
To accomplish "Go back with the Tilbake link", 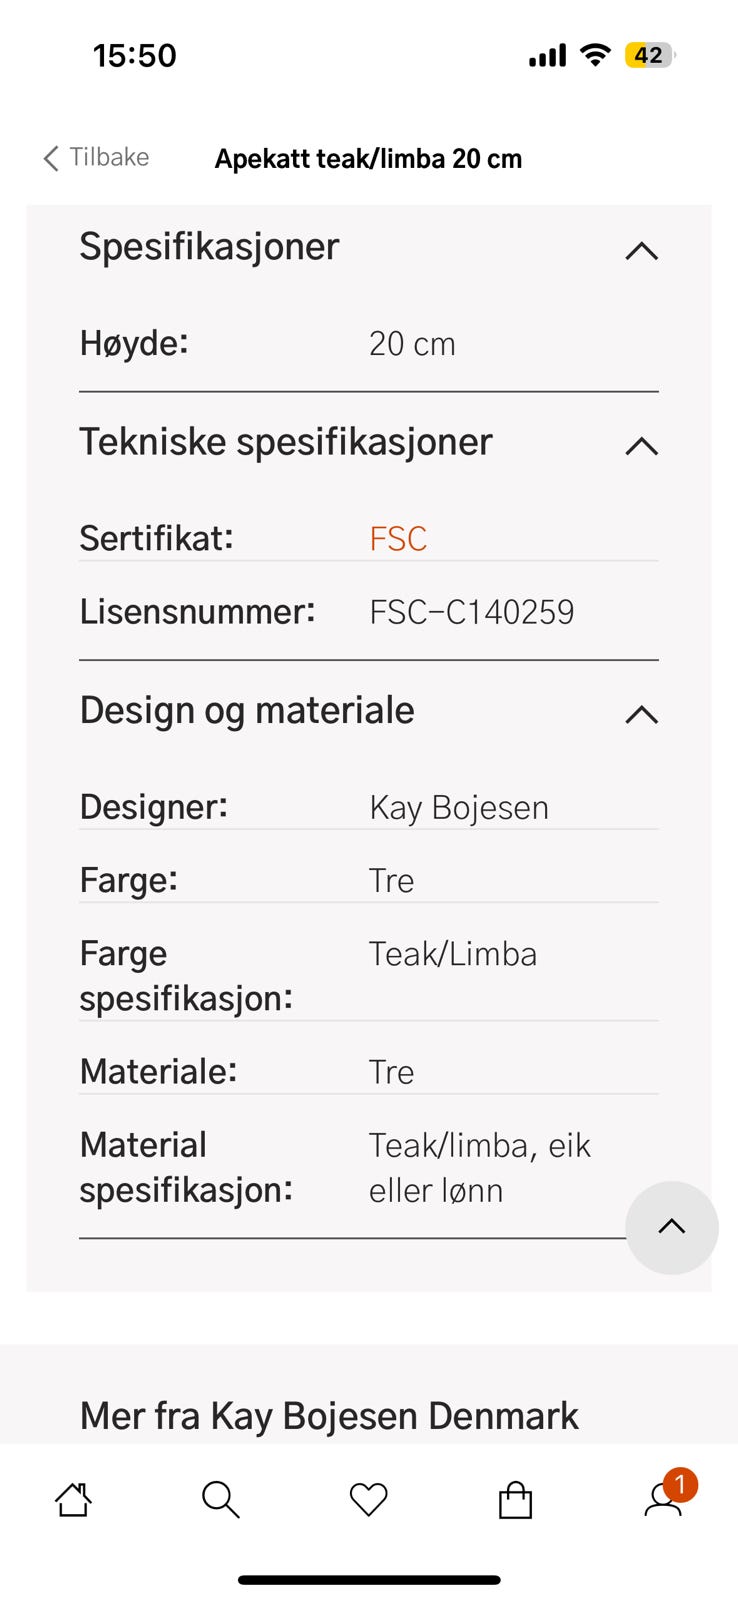I will 109,157.
